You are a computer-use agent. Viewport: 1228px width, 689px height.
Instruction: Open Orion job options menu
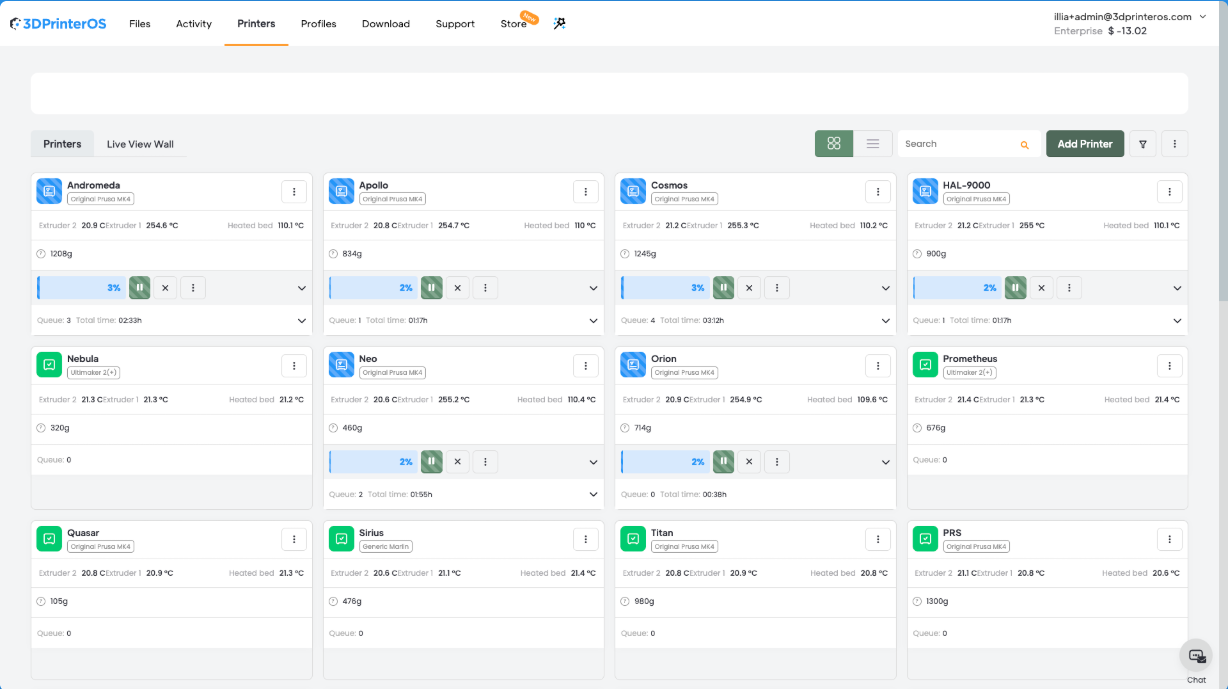pyautogui.click(x=777, y=462)
